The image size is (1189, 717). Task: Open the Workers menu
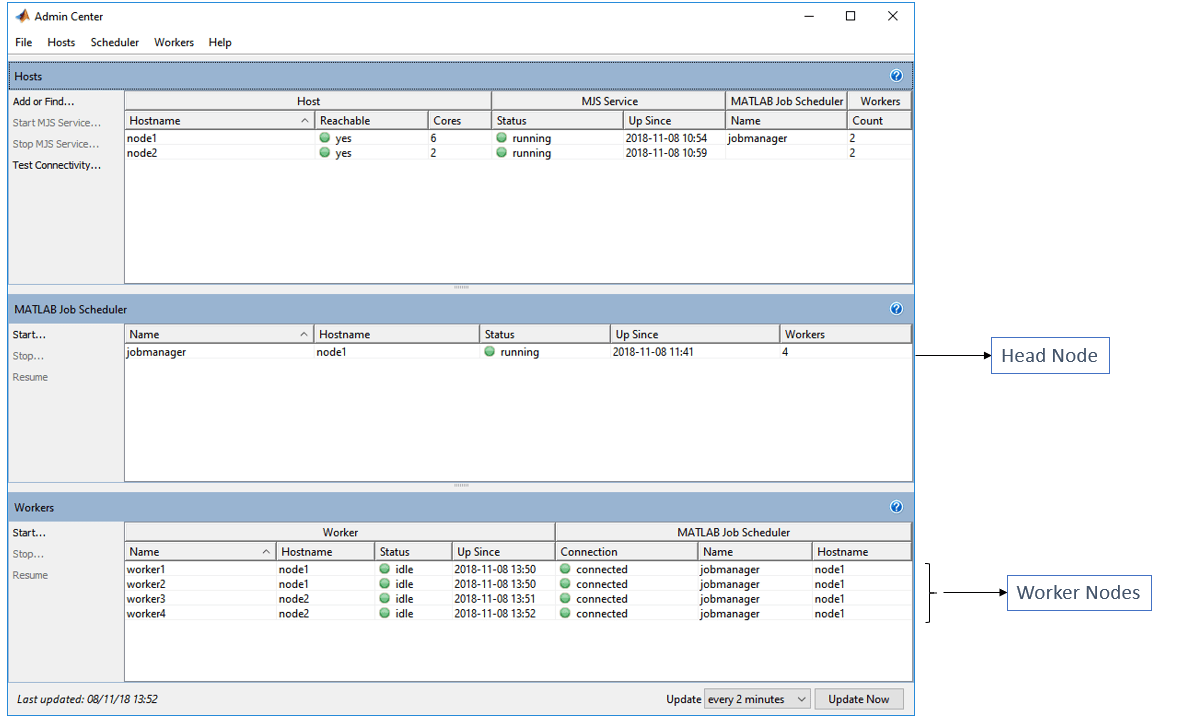point(174,42)
